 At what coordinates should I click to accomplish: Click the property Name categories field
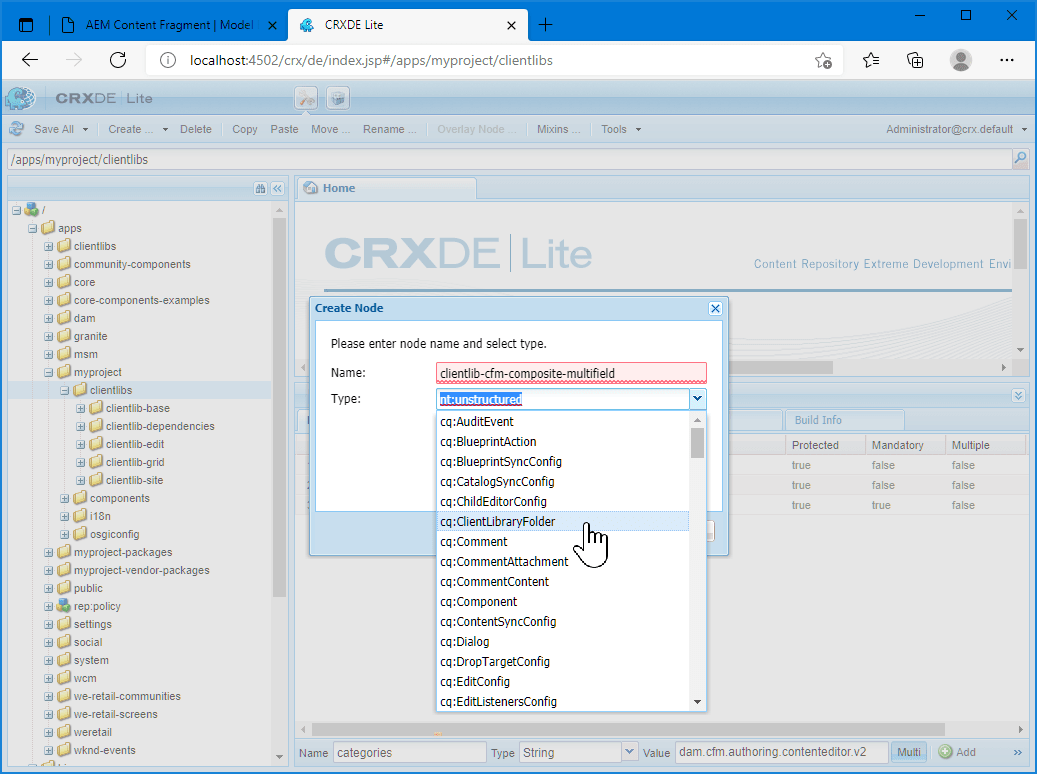tap(409, 752)
